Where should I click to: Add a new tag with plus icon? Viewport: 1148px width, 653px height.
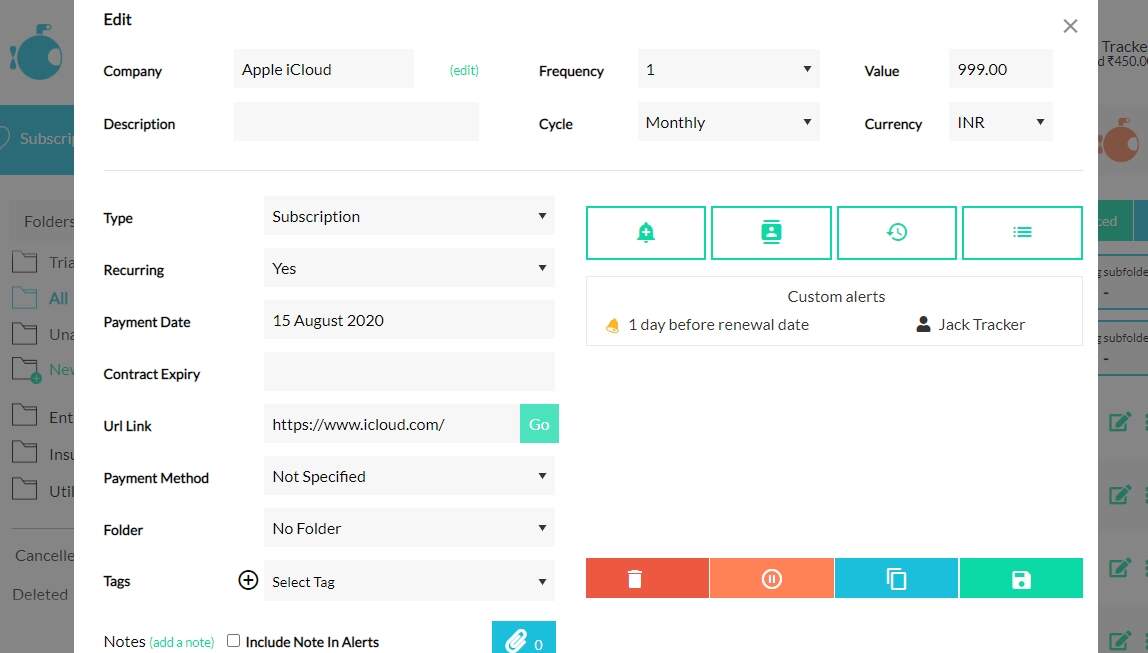point(248,580)
